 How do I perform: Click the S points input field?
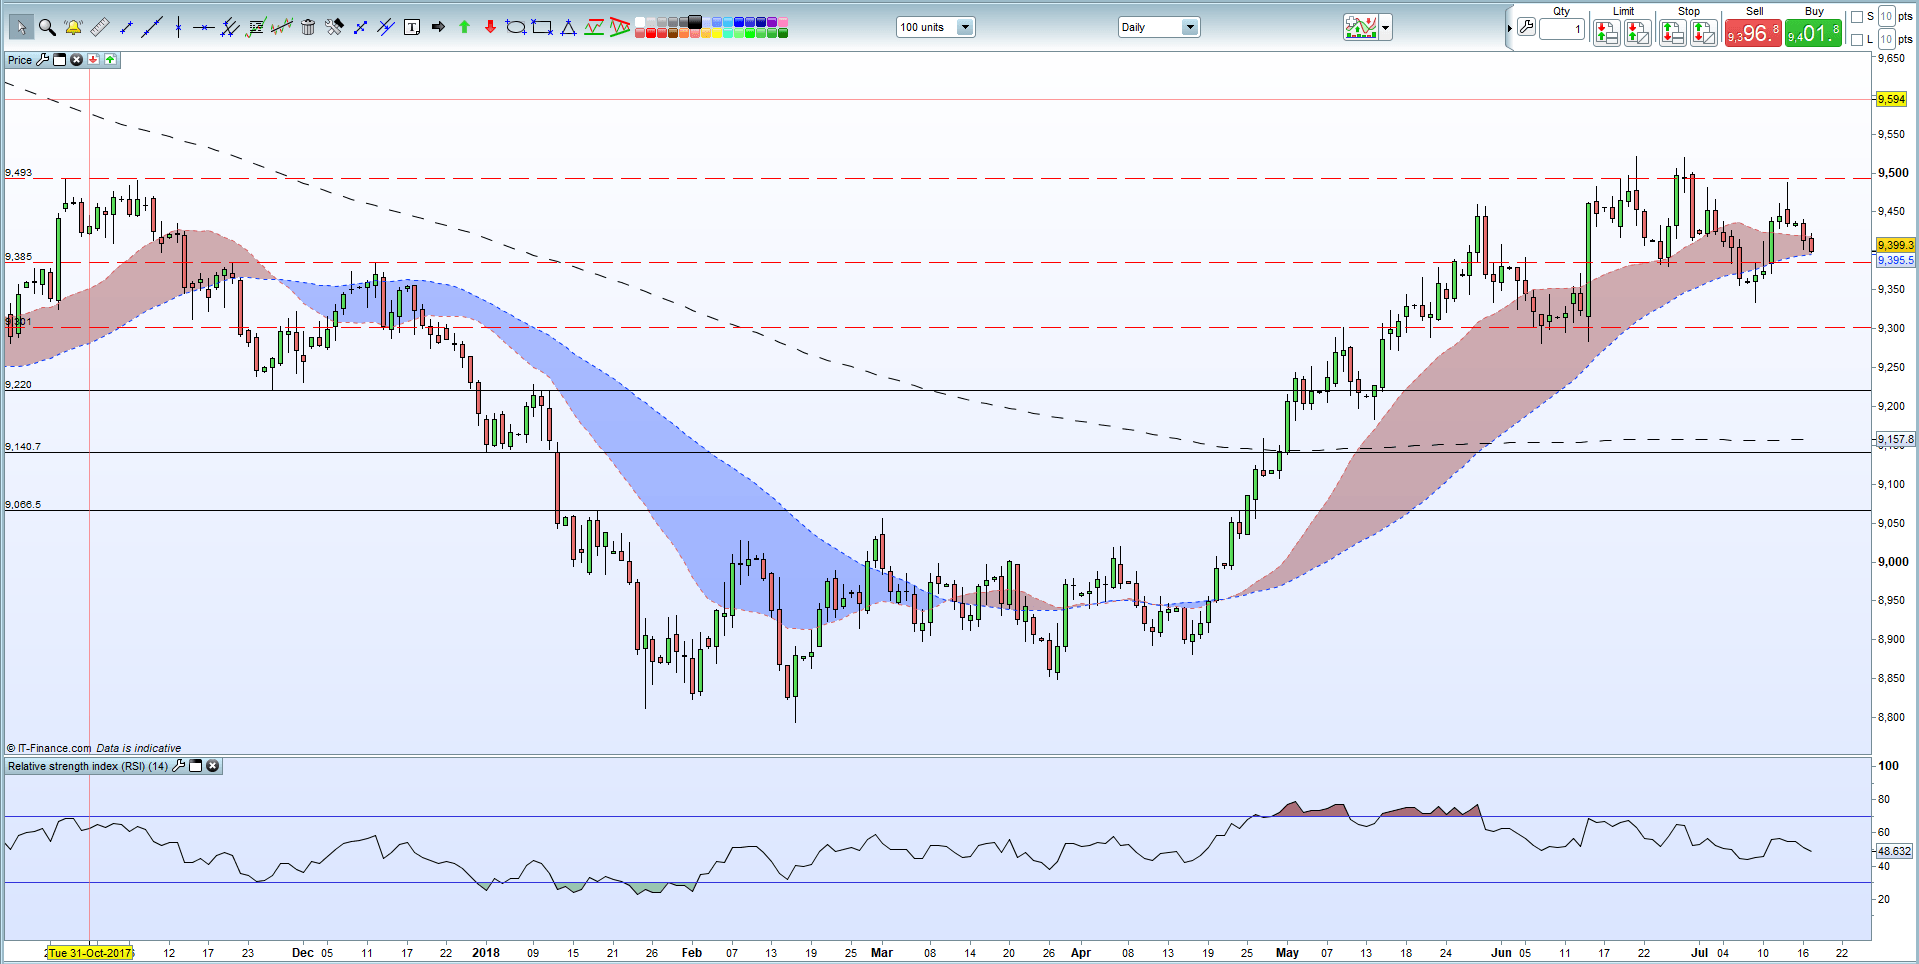coord(1886,16)
